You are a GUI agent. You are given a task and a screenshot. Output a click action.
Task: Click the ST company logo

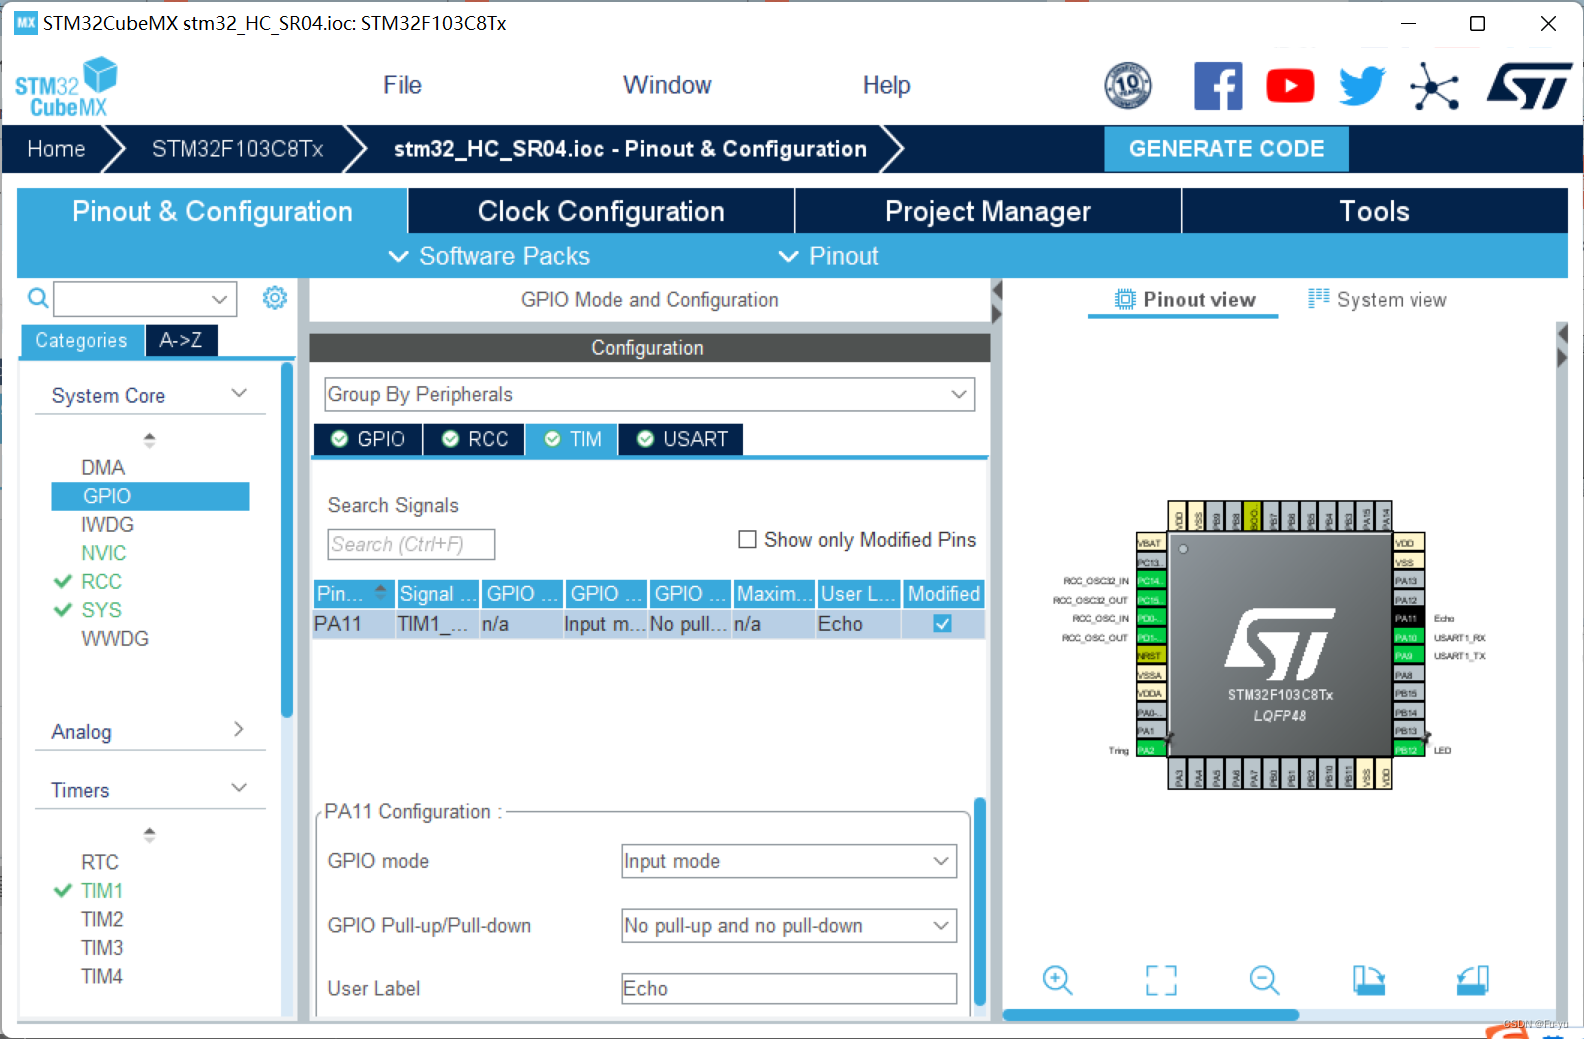[x=1529, y=86]
